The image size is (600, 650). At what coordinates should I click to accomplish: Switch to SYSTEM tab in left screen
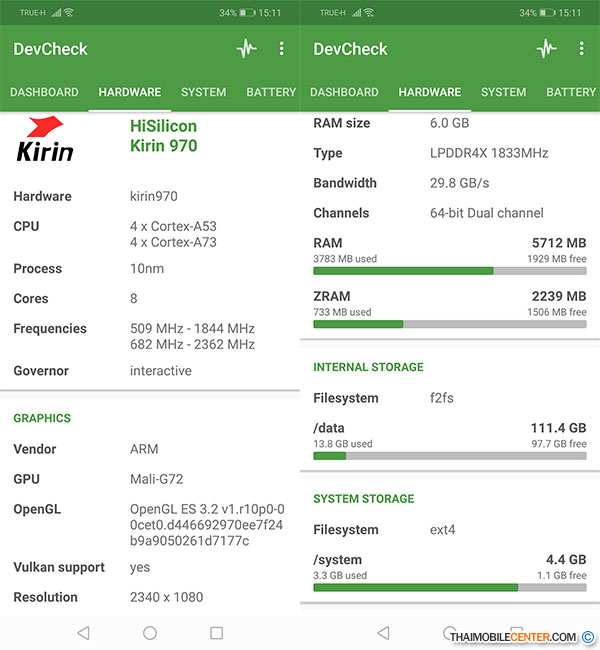pos(204,92)
